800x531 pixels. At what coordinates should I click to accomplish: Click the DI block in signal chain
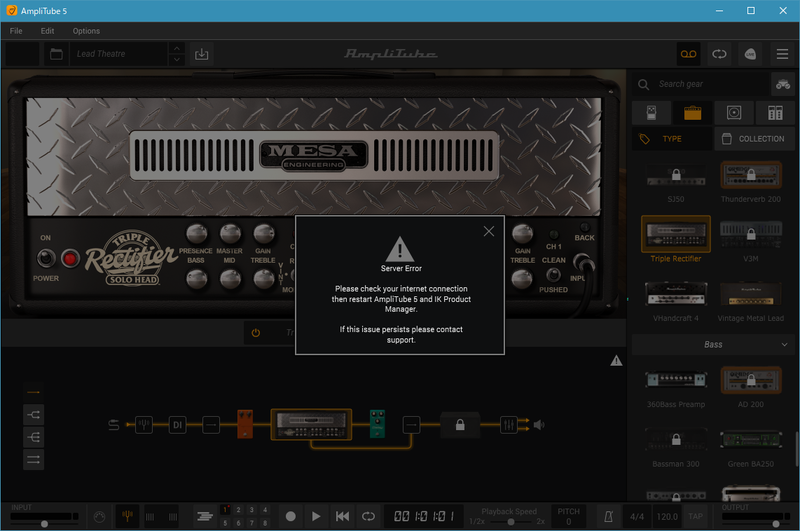pos(177,424)
